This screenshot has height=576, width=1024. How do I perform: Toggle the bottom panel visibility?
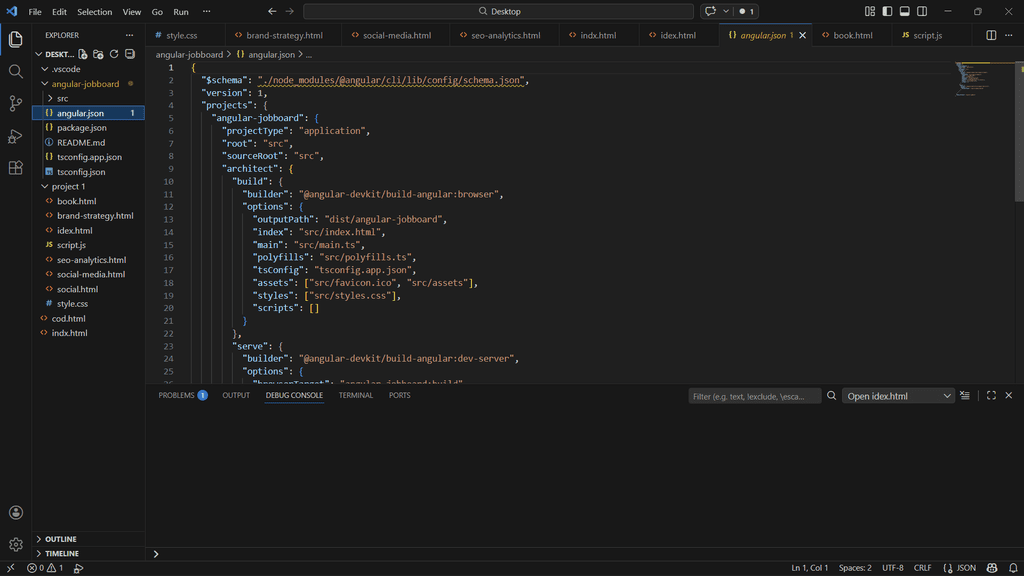click(904, 11)
